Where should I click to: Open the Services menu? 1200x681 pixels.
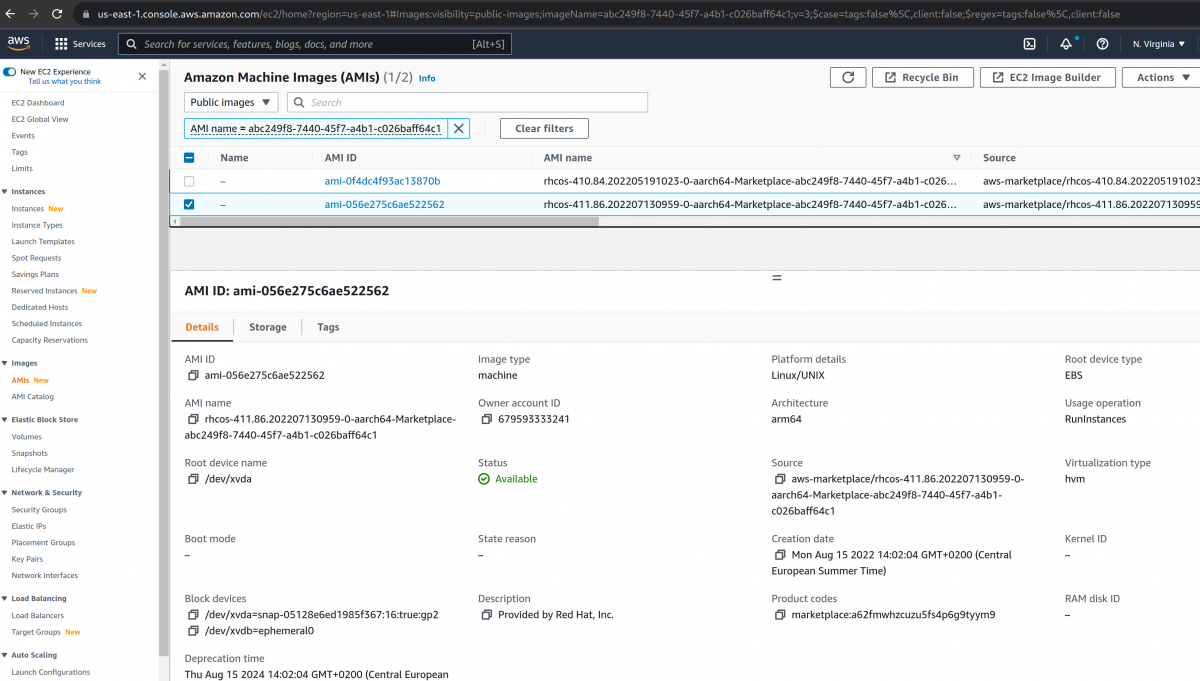click(88, 44)
